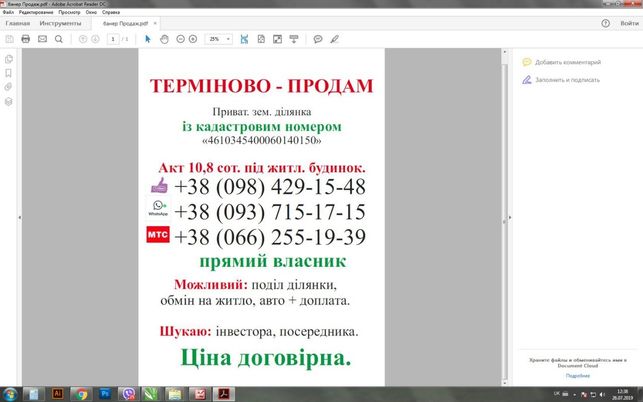Open the read mode view icon
The height and width of the screenshot is (402, 643).
click(x=294, y=39)
